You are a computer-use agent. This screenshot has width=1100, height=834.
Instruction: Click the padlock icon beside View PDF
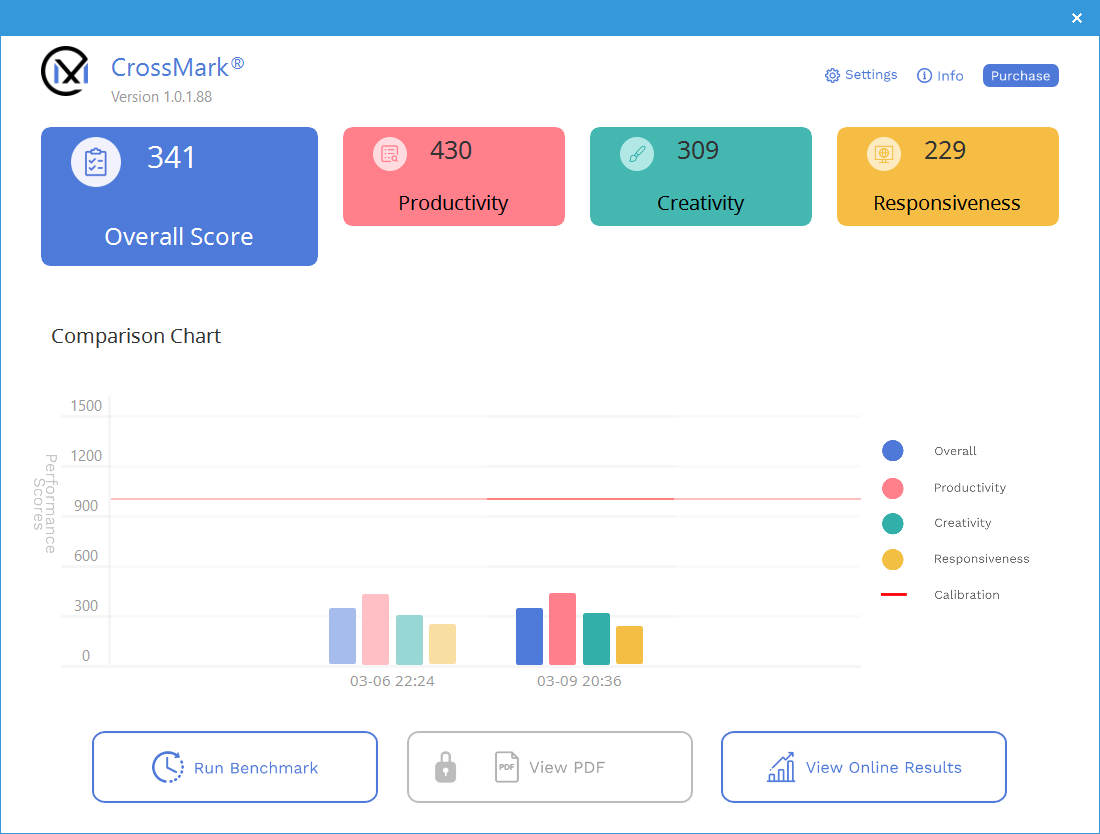[x=445, y=767]
